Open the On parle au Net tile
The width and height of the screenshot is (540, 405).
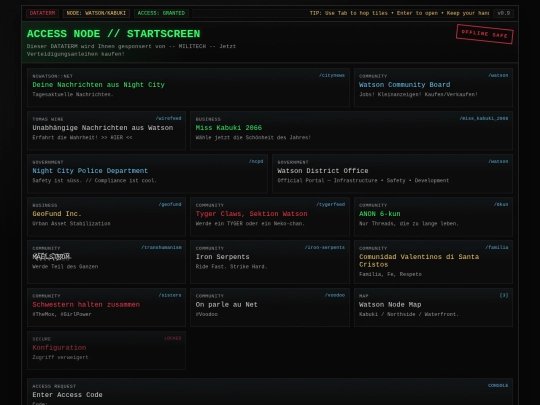coord(270,307)
